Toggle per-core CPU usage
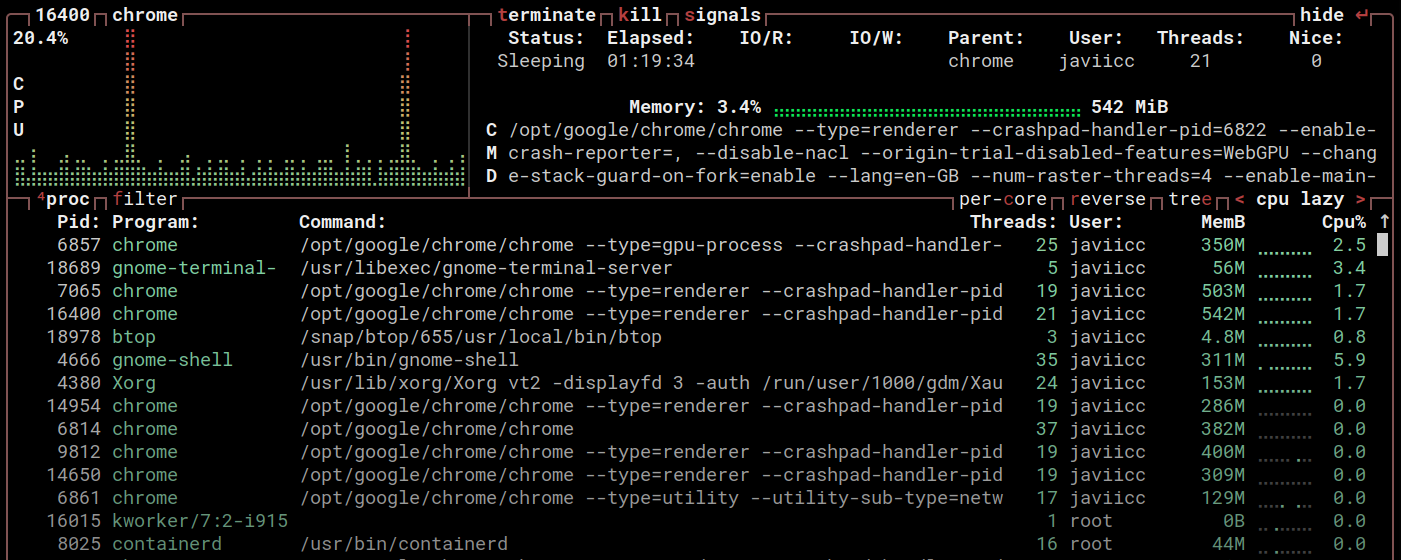Viewport: 1401px width, 560px height. [x=1003, y=199]
